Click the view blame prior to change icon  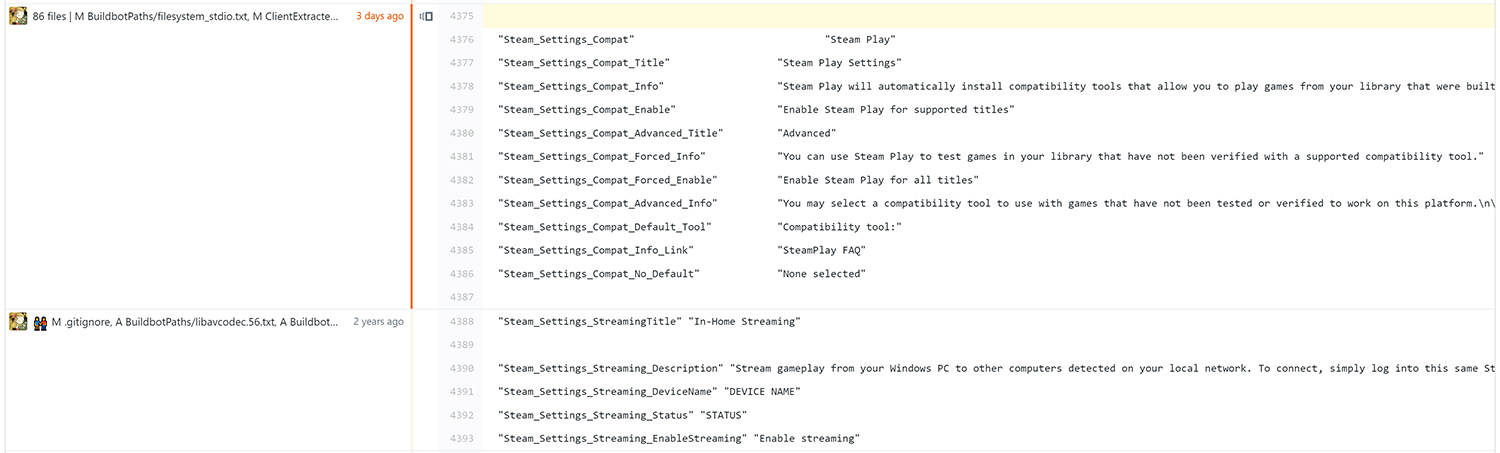[x=426, y=16]
